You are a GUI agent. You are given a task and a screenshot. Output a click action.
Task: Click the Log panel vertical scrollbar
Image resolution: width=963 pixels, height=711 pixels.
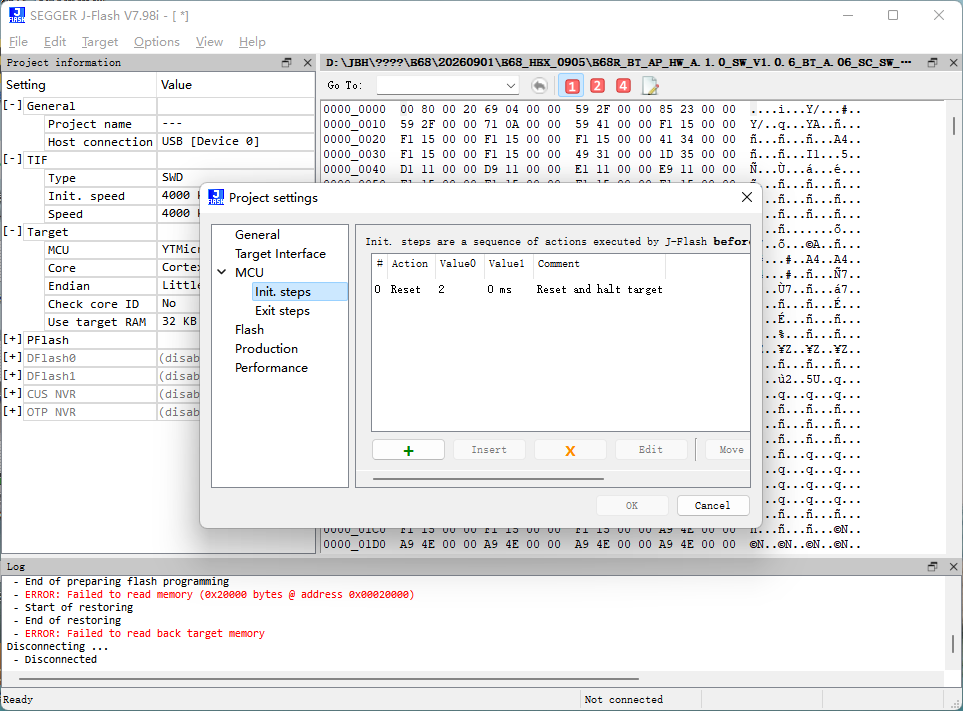[x=953, y=644]
